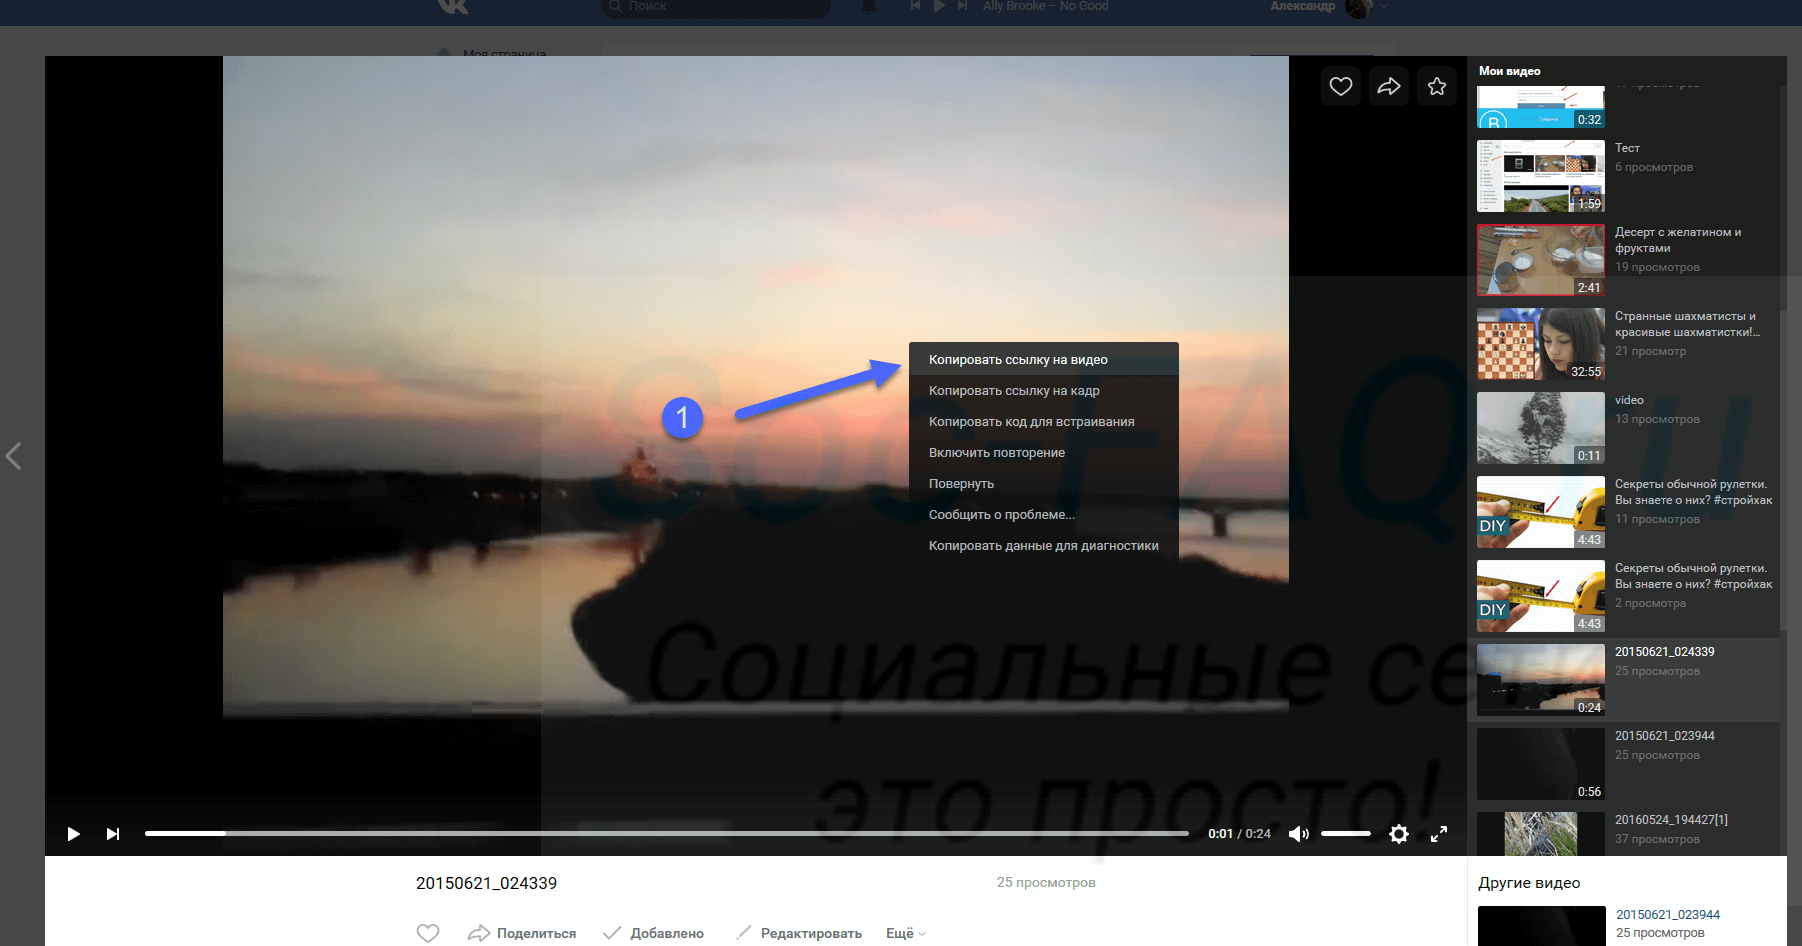This screenshot has height=946, width=1802.
Task: Choose Повернуть to rotate the video
Action: pos(1043,484)
